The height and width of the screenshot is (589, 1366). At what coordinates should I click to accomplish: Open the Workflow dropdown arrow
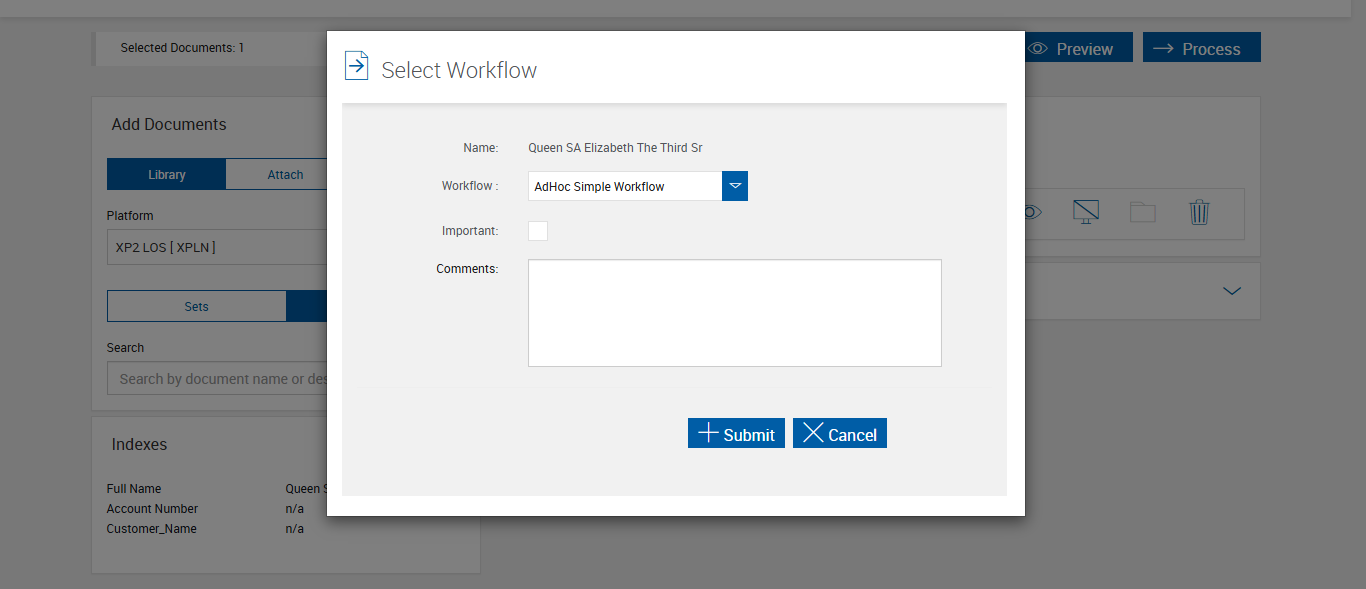click(x=735, y=186)
